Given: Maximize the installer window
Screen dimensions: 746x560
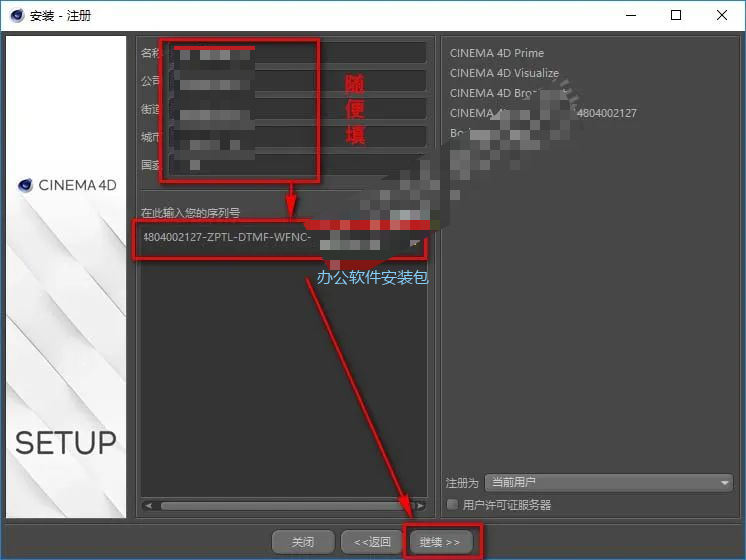Looking at the screenshot, I should 676,15.
